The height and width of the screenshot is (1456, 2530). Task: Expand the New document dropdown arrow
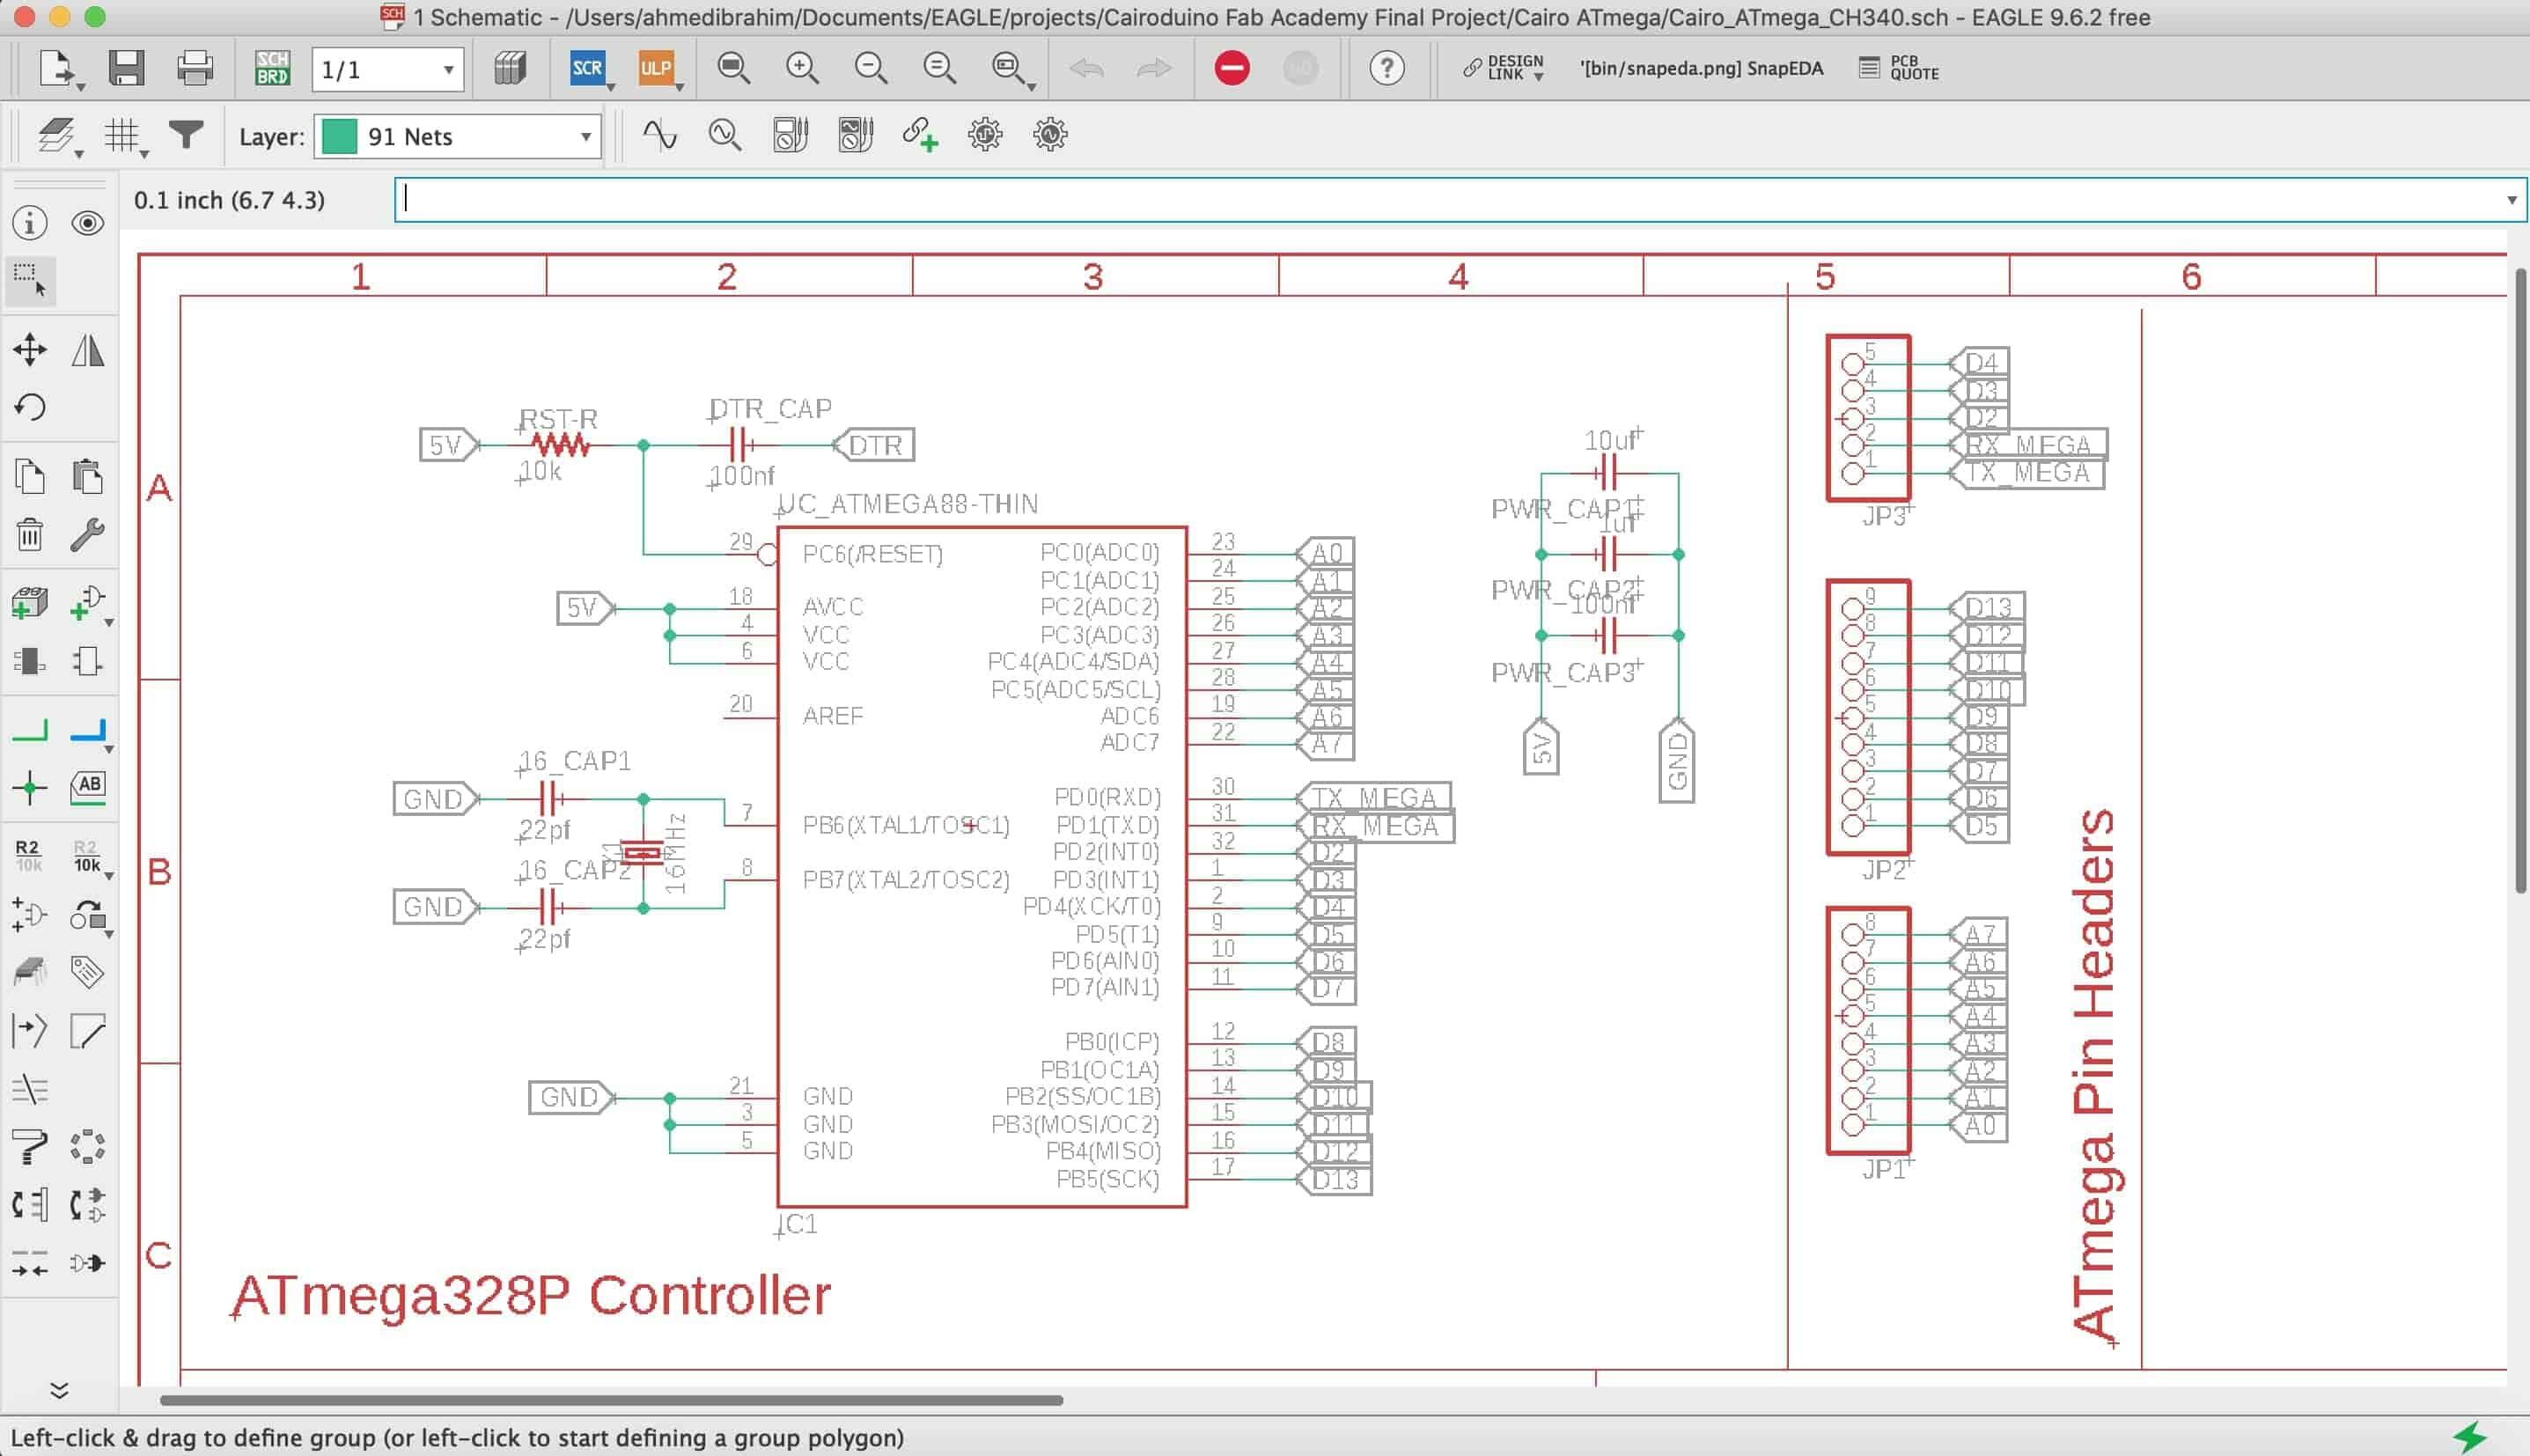click(81, 88)
